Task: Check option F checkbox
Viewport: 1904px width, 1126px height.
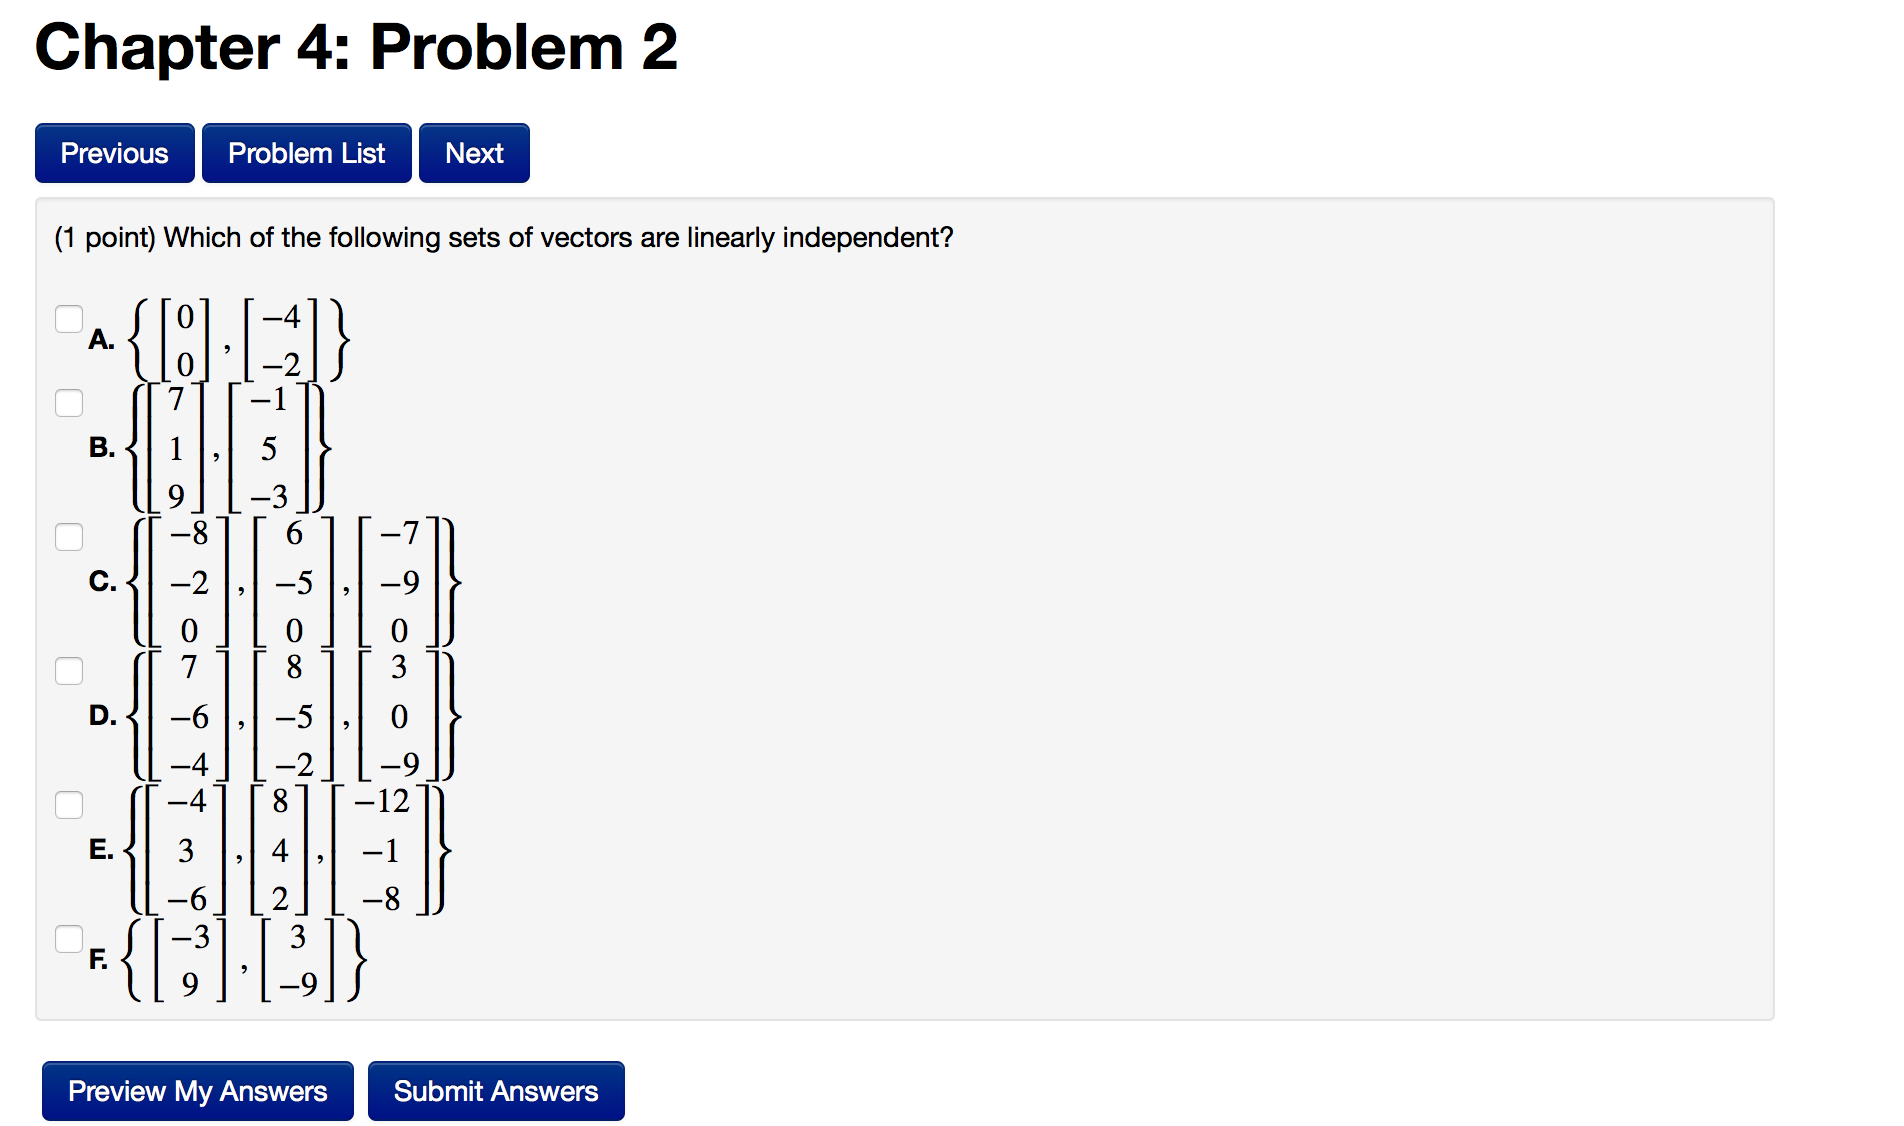Action: click(x=69, y=939)
